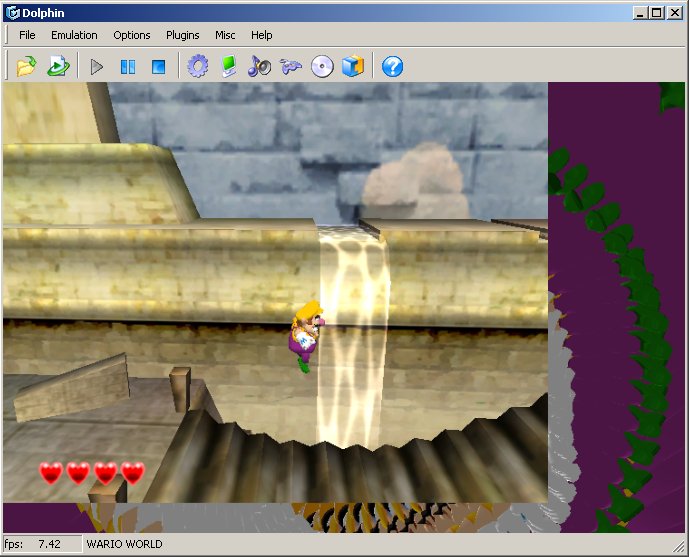
Task: Click the red hearts health display
Action: (x=92, y=473)
